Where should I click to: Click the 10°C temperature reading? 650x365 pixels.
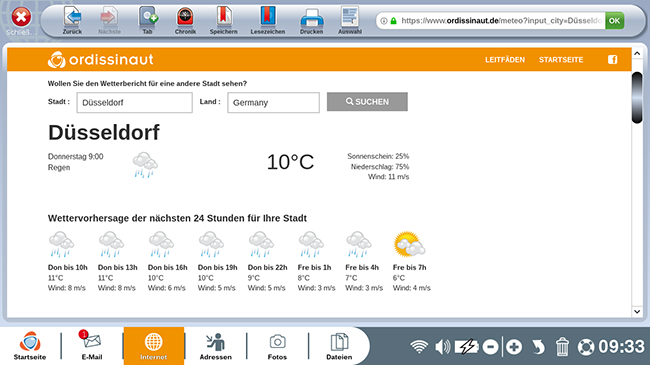pyautogui.click(x=290, y=162)
